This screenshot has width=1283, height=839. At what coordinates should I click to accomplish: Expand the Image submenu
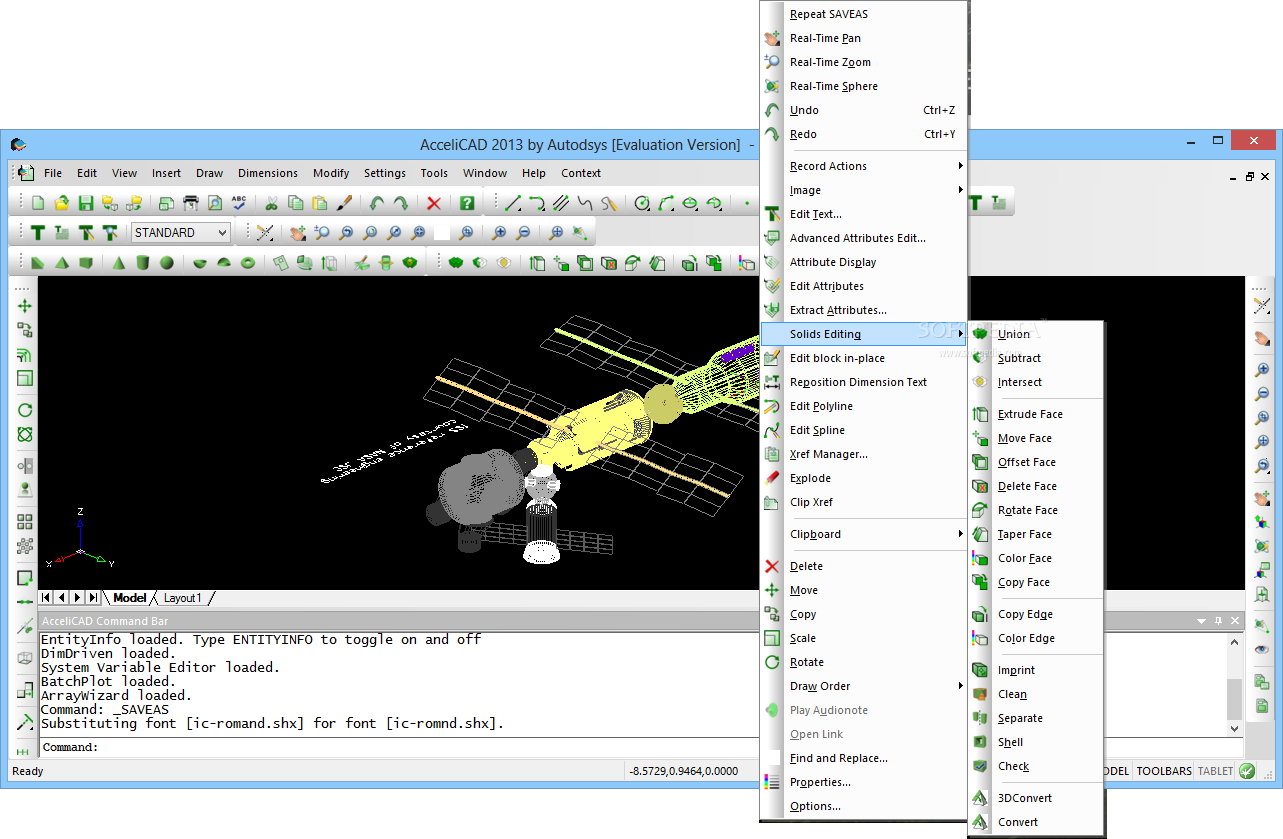(863, 190)
